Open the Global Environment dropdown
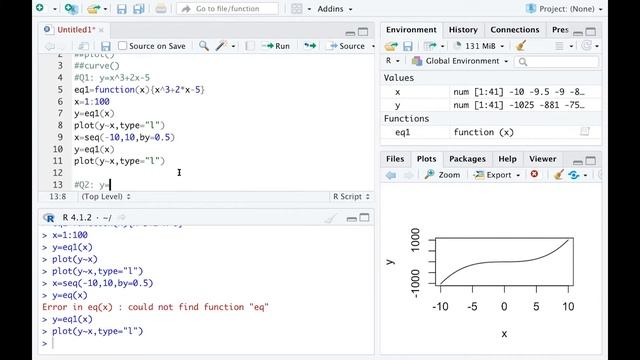Screen dimensions: 640x360 (x=460, y=61)
